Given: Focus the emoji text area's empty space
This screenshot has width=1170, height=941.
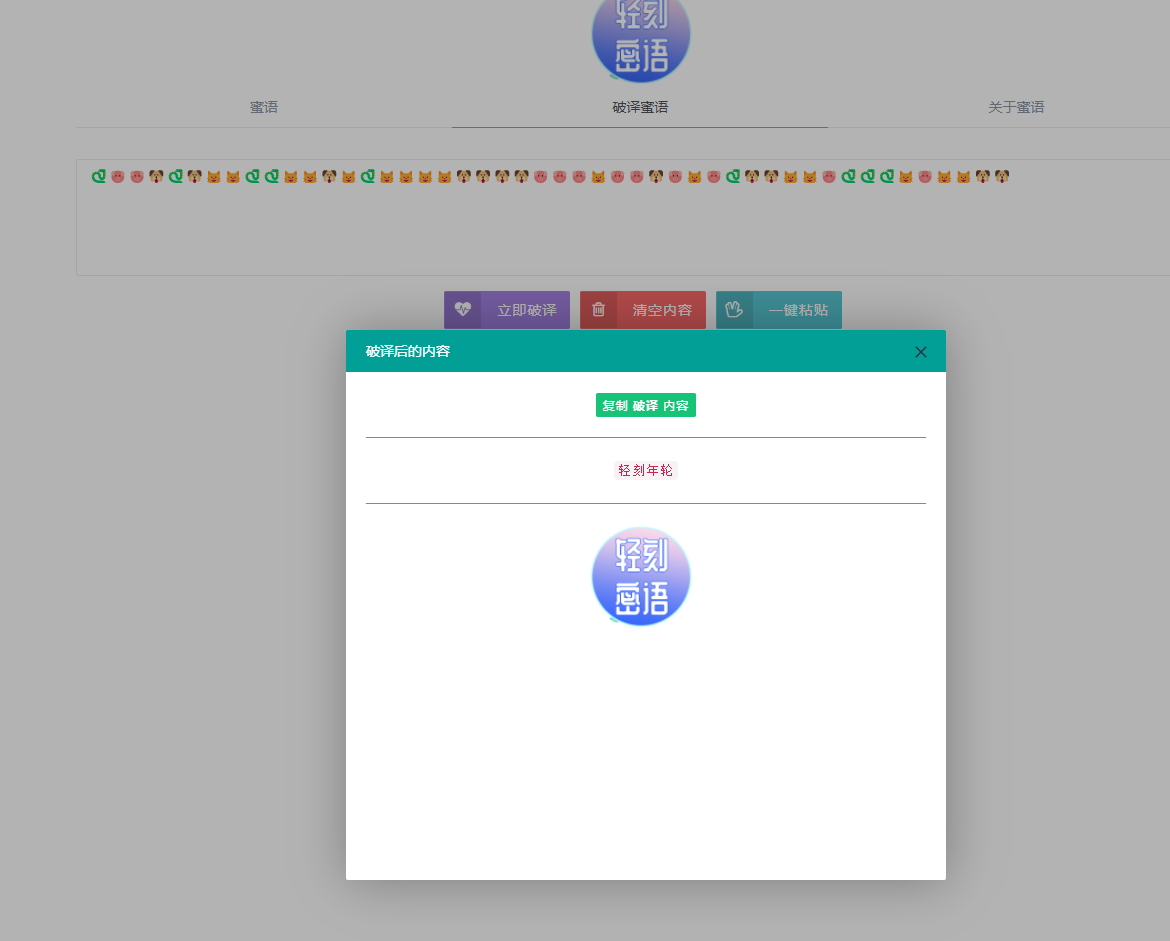Looking at the screenshot, I should coord(600,235).
